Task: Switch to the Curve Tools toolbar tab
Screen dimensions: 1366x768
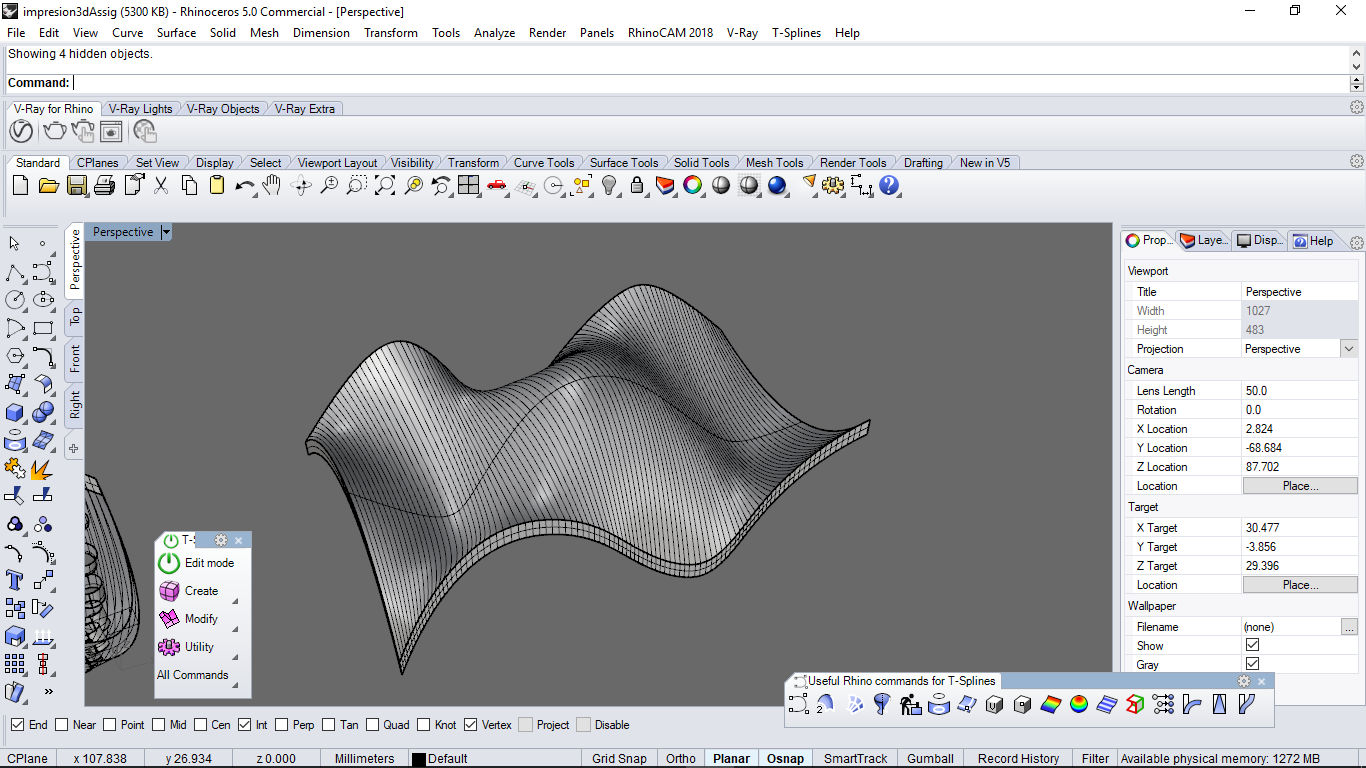Action: click(x=543, y=163)
